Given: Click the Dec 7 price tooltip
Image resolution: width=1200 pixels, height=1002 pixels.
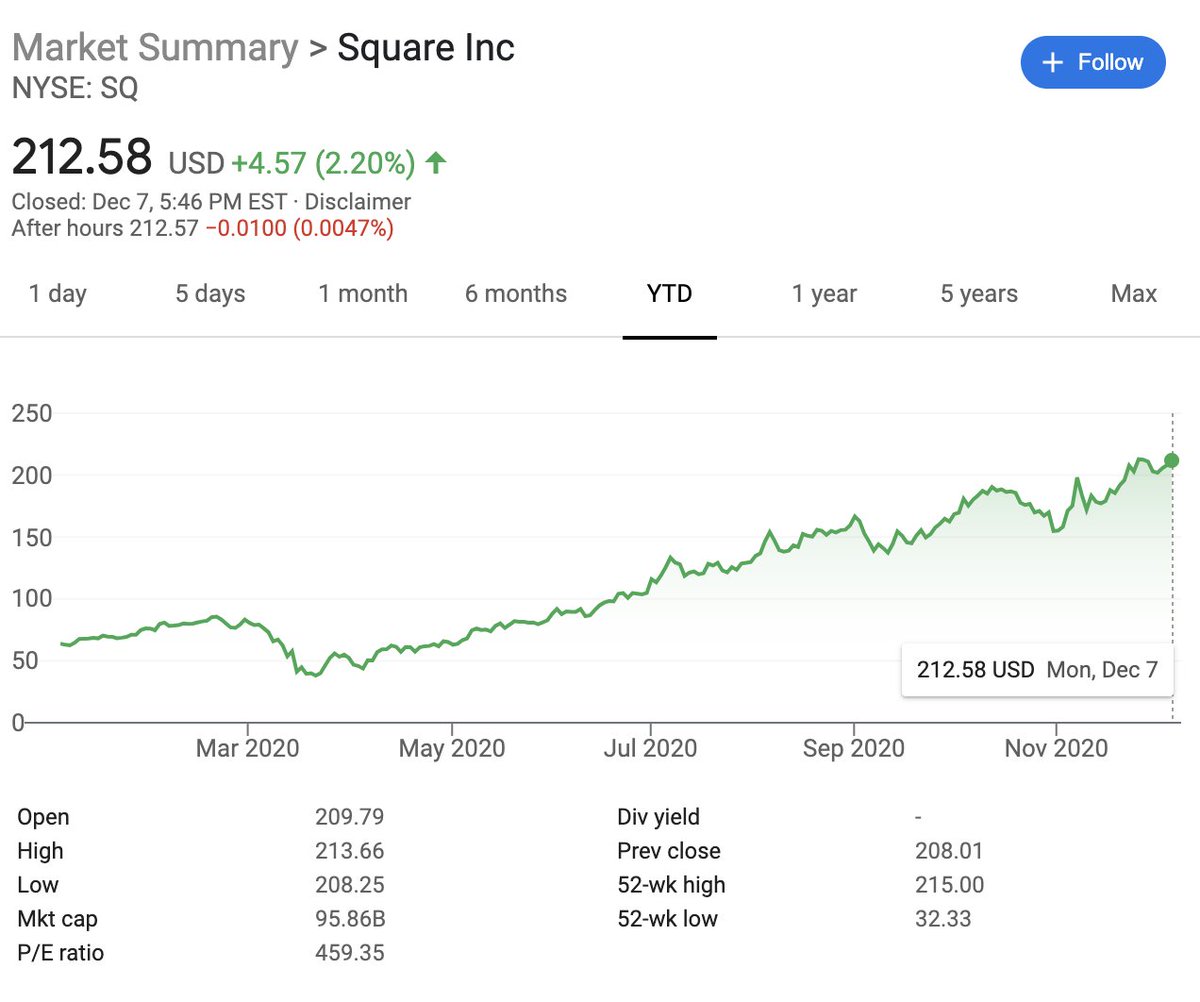Looking at the screenshot, I should 1037,670.
